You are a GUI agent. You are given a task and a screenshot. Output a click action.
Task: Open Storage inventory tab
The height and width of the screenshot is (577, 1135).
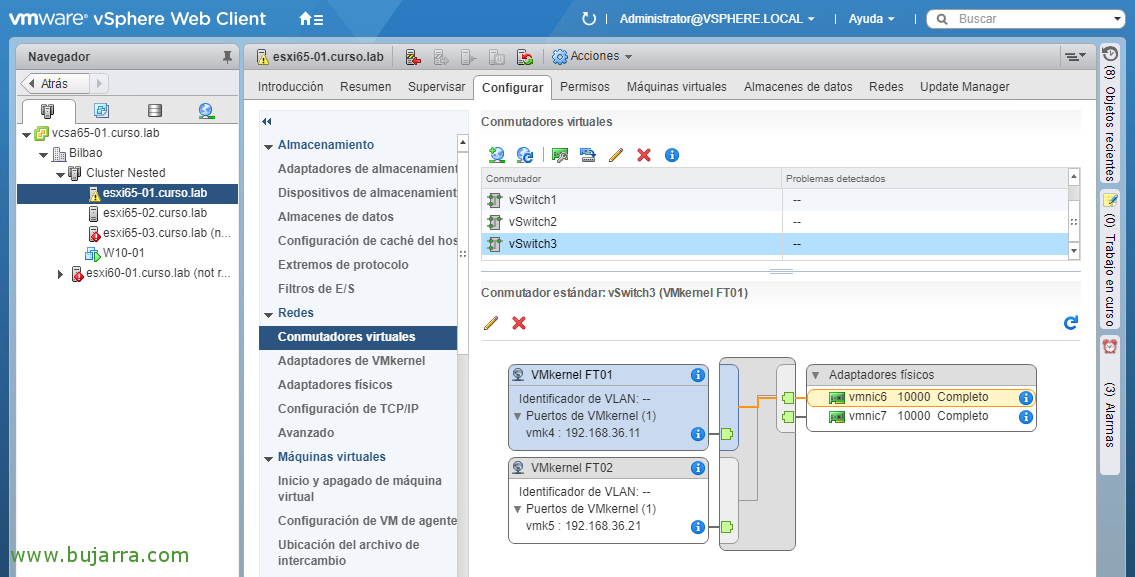pos(154,111)
